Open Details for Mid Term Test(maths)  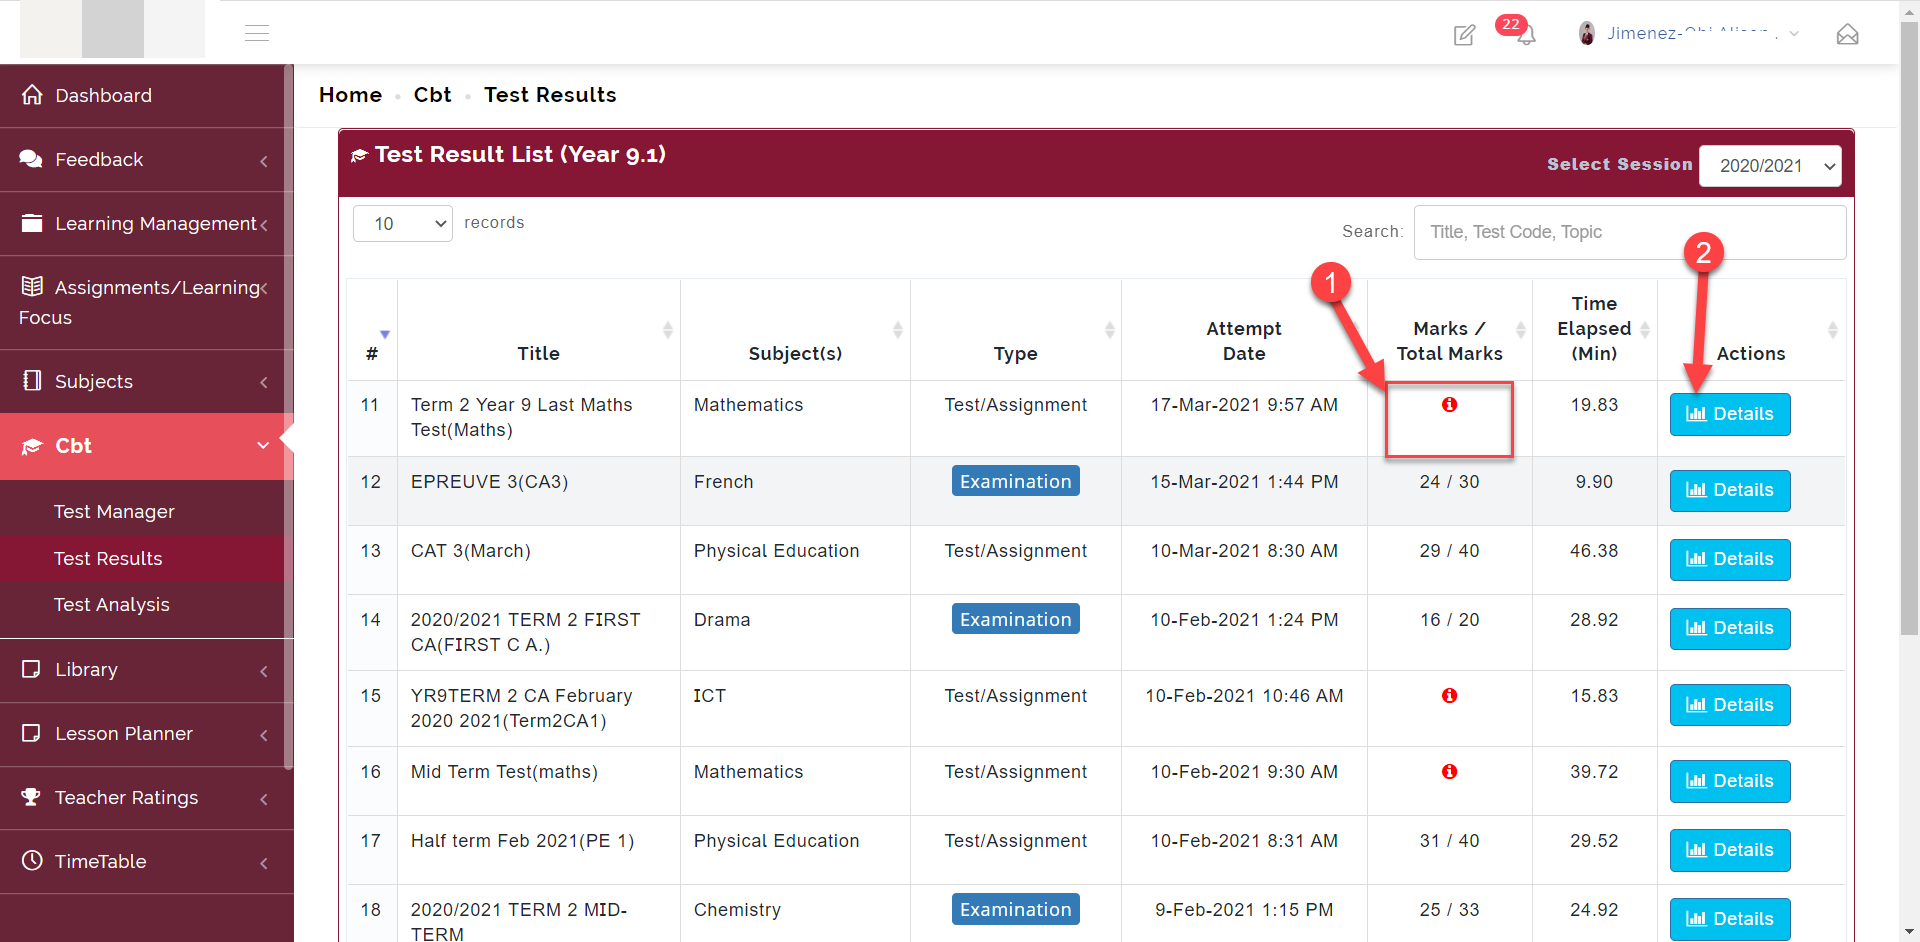pos(1730,781)
